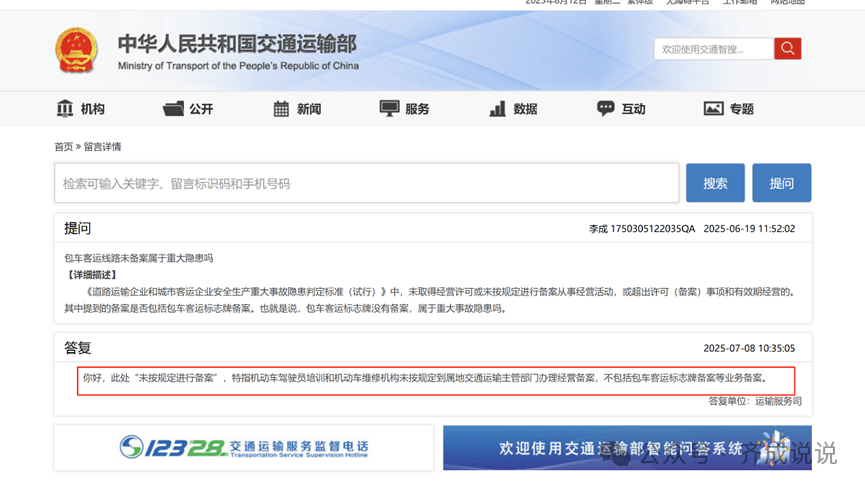Click the bar chart icon beside 数据
865x488 pixels.
pos(497,108)
